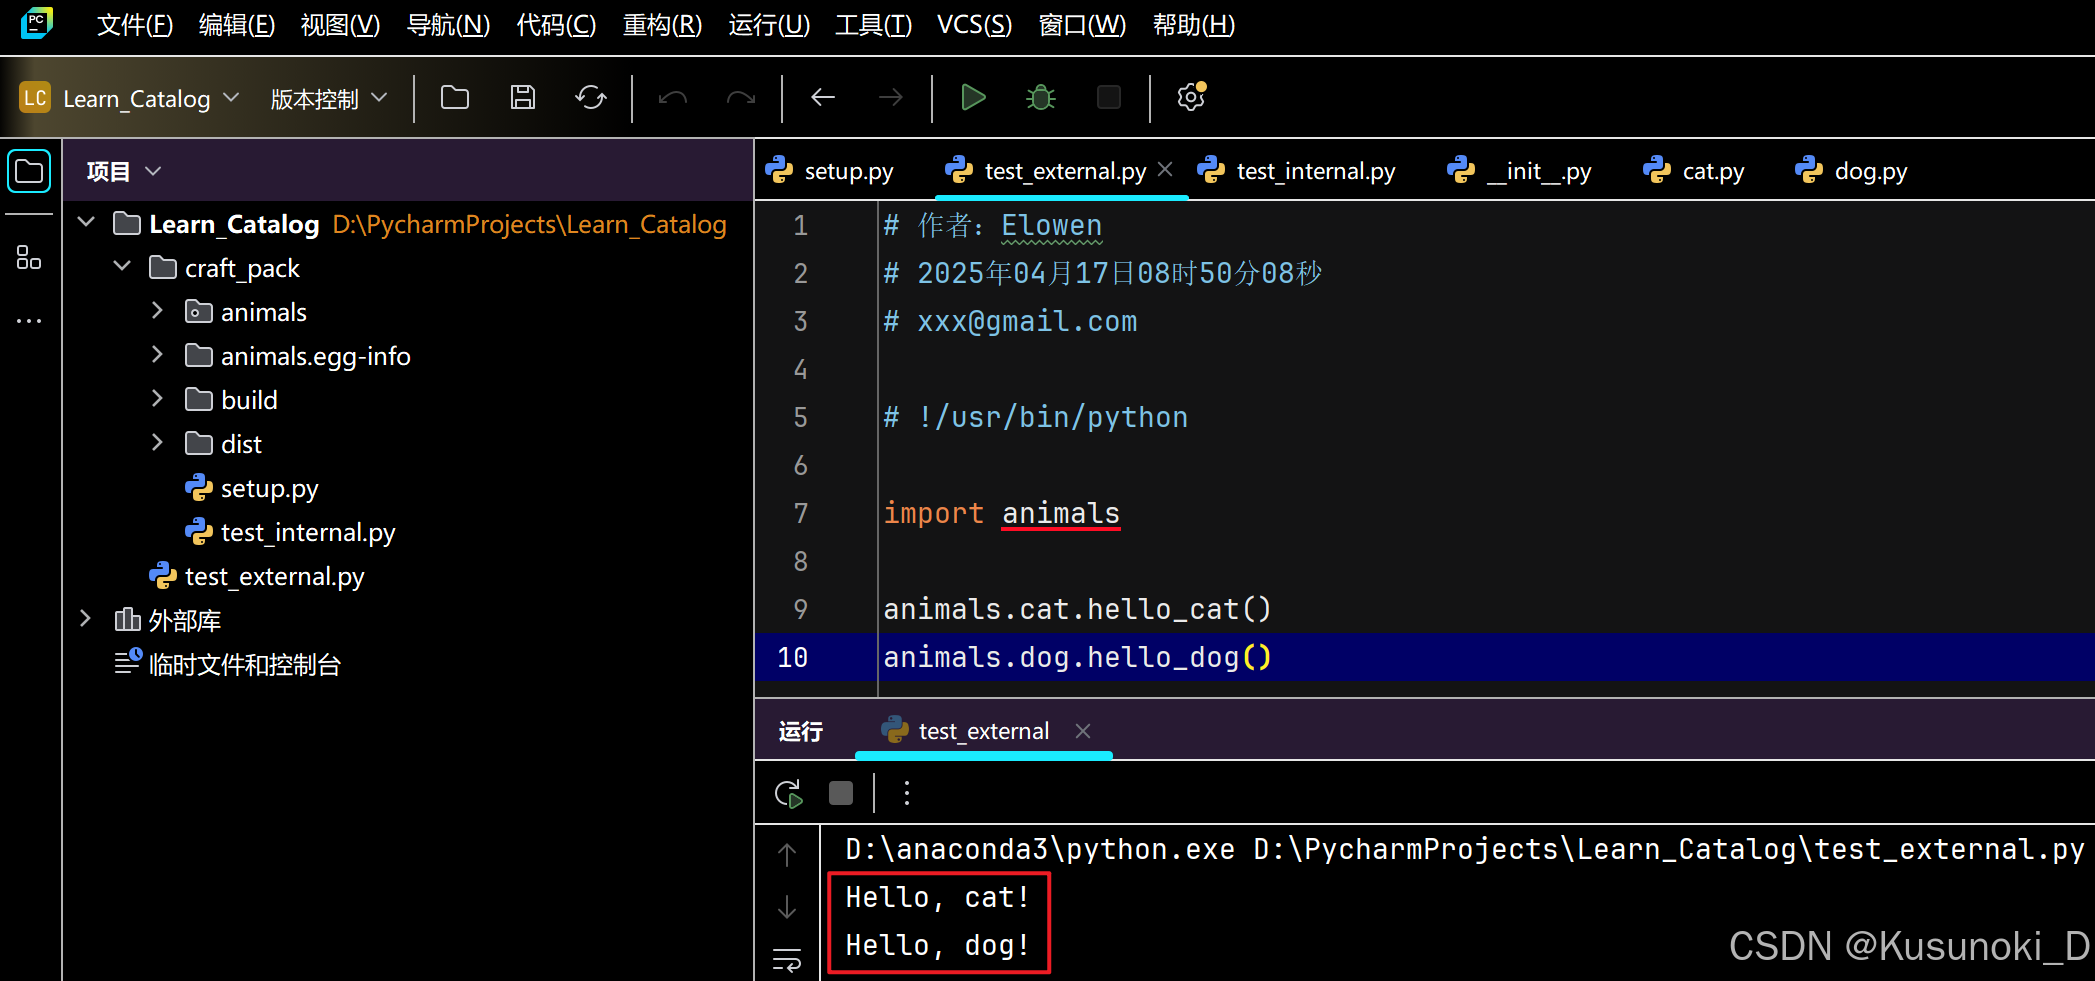
Task: Toggle soft-wrap in the run console
Action: pos(787,960)
